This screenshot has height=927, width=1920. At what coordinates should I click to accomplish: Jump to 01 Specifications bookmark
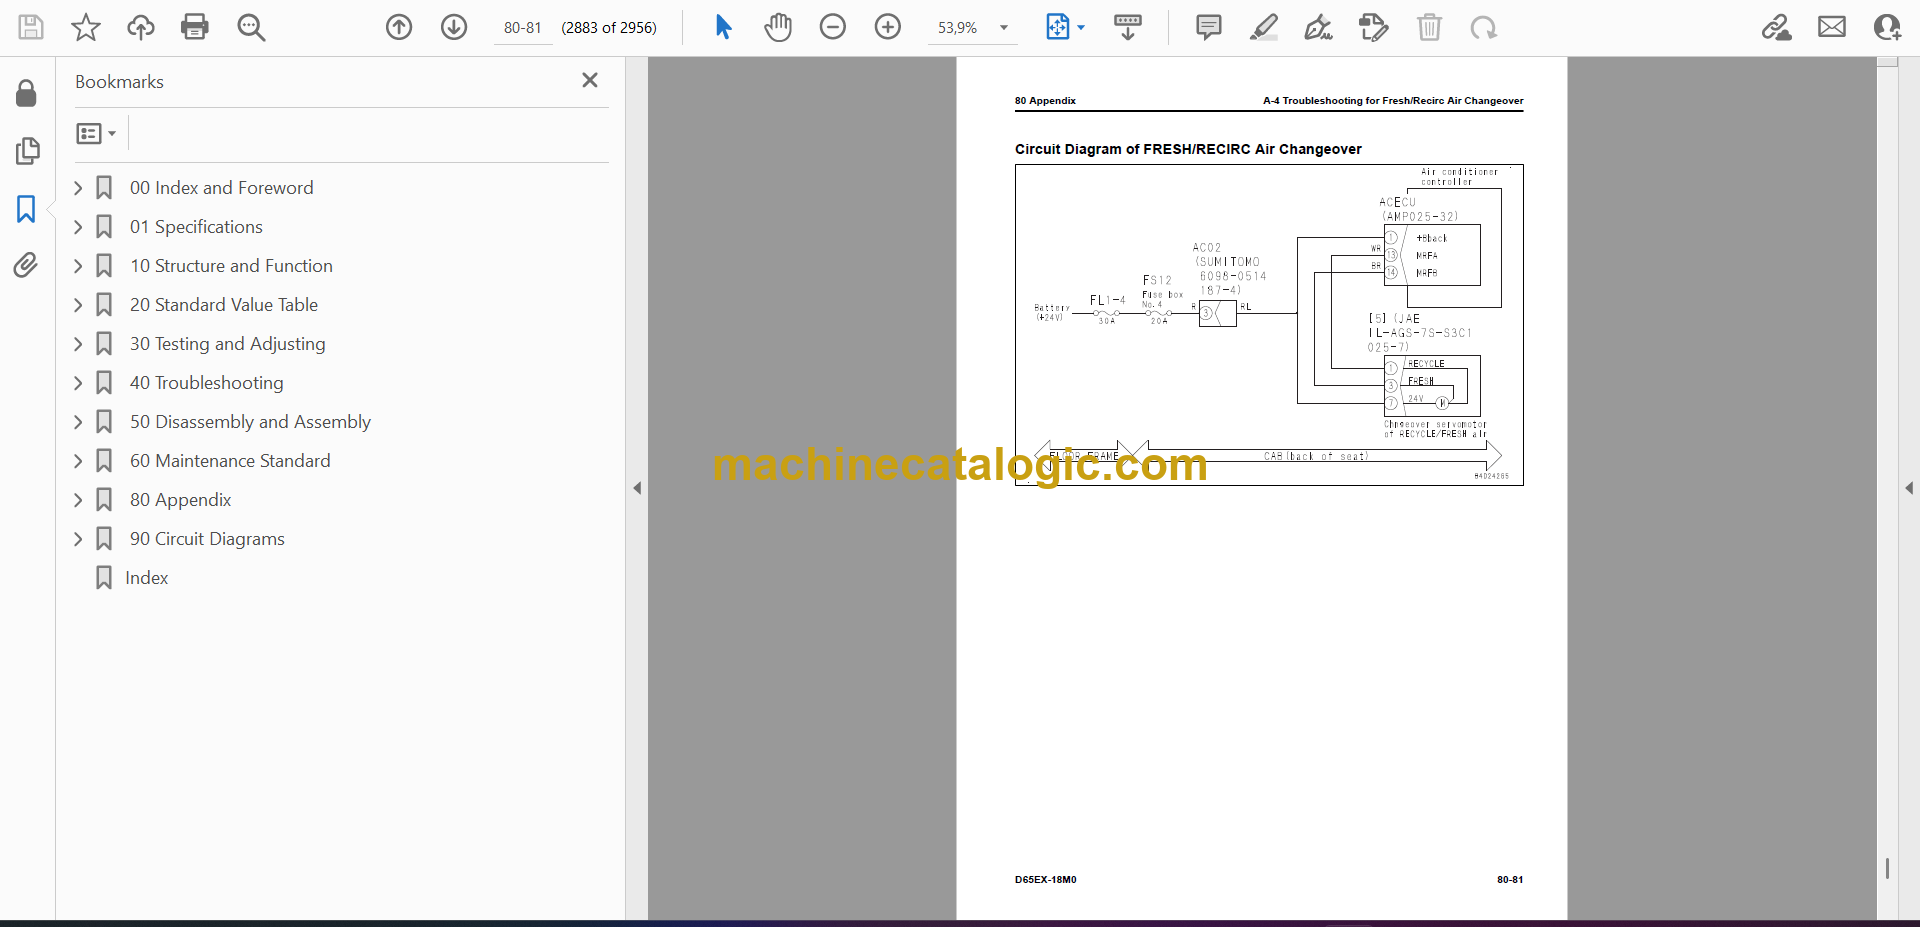click(196, 226)
